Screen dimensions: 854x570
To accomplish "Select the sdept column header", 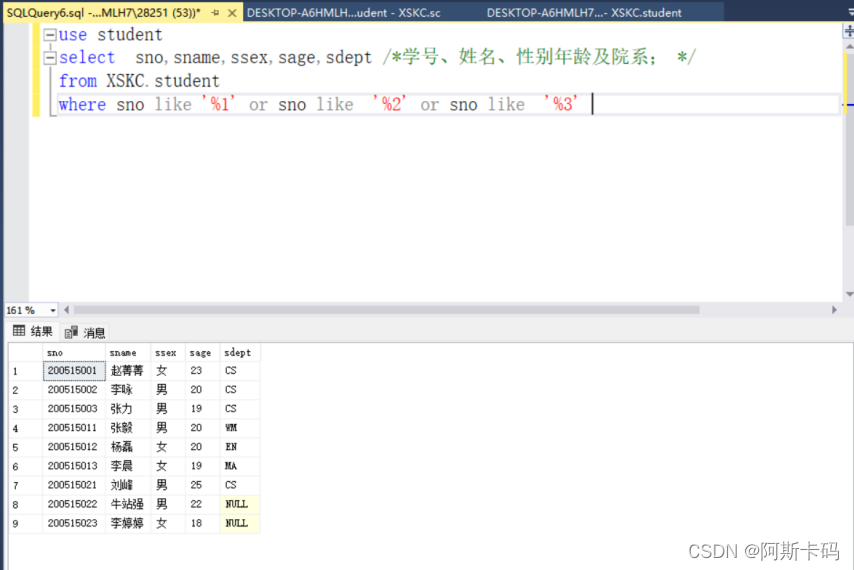I will [240, 352].
